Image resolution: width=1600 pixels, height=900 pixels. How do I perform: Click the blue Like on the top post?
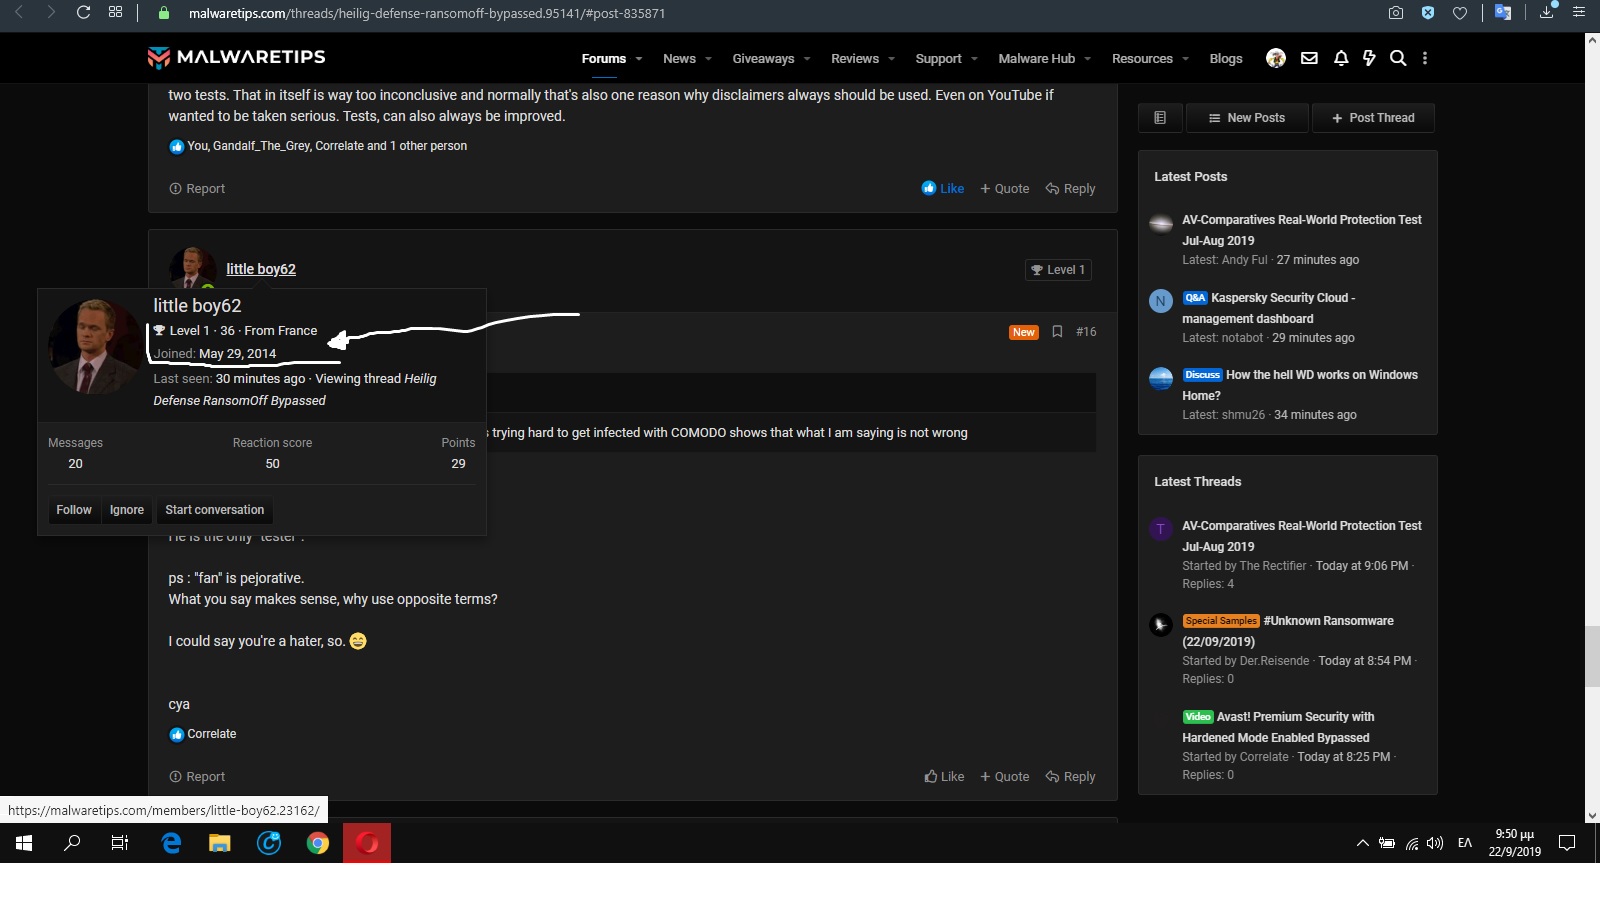943,189
